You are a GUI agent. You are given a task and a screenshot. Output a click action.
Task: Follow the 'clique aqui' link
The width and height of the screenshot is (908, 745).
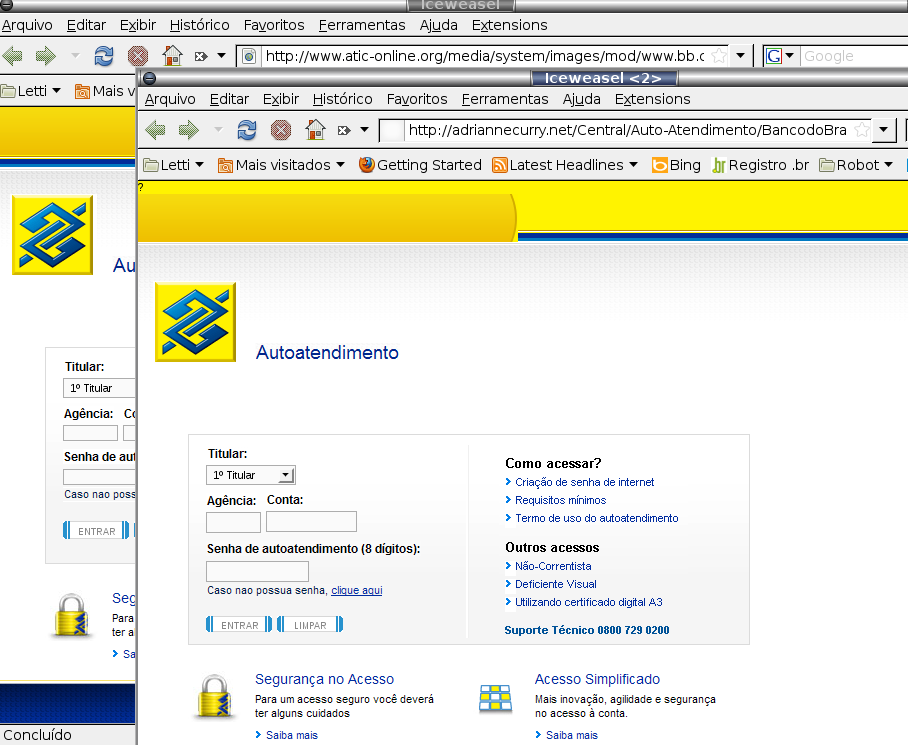coord(357,590)
